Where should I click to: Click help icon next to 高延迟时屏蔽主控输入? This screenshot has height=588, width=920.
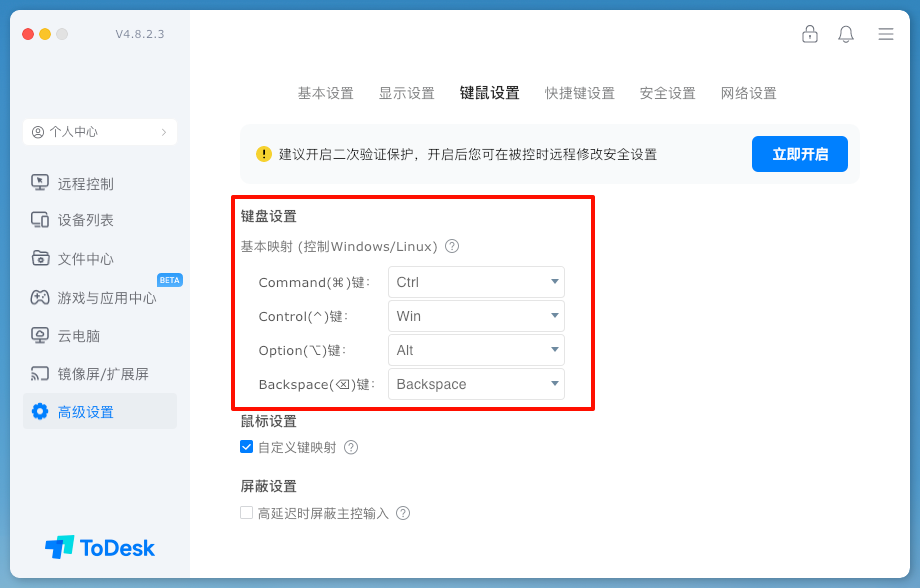403,513
